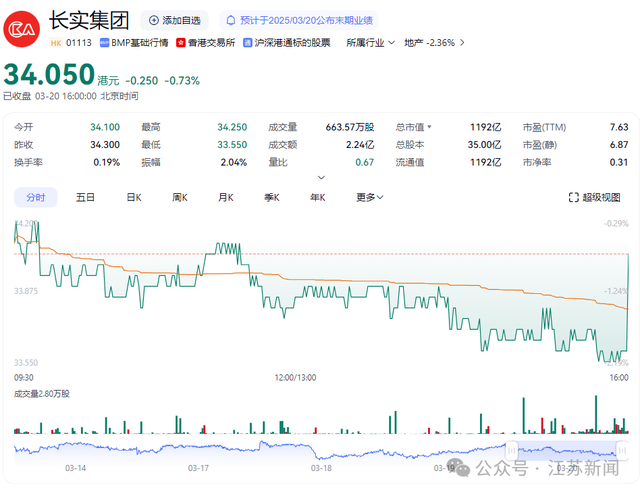This screenshot has height=494, width=640.
Task: Click the 03-18 date on the overview timeline
Action: click(321, 468)
